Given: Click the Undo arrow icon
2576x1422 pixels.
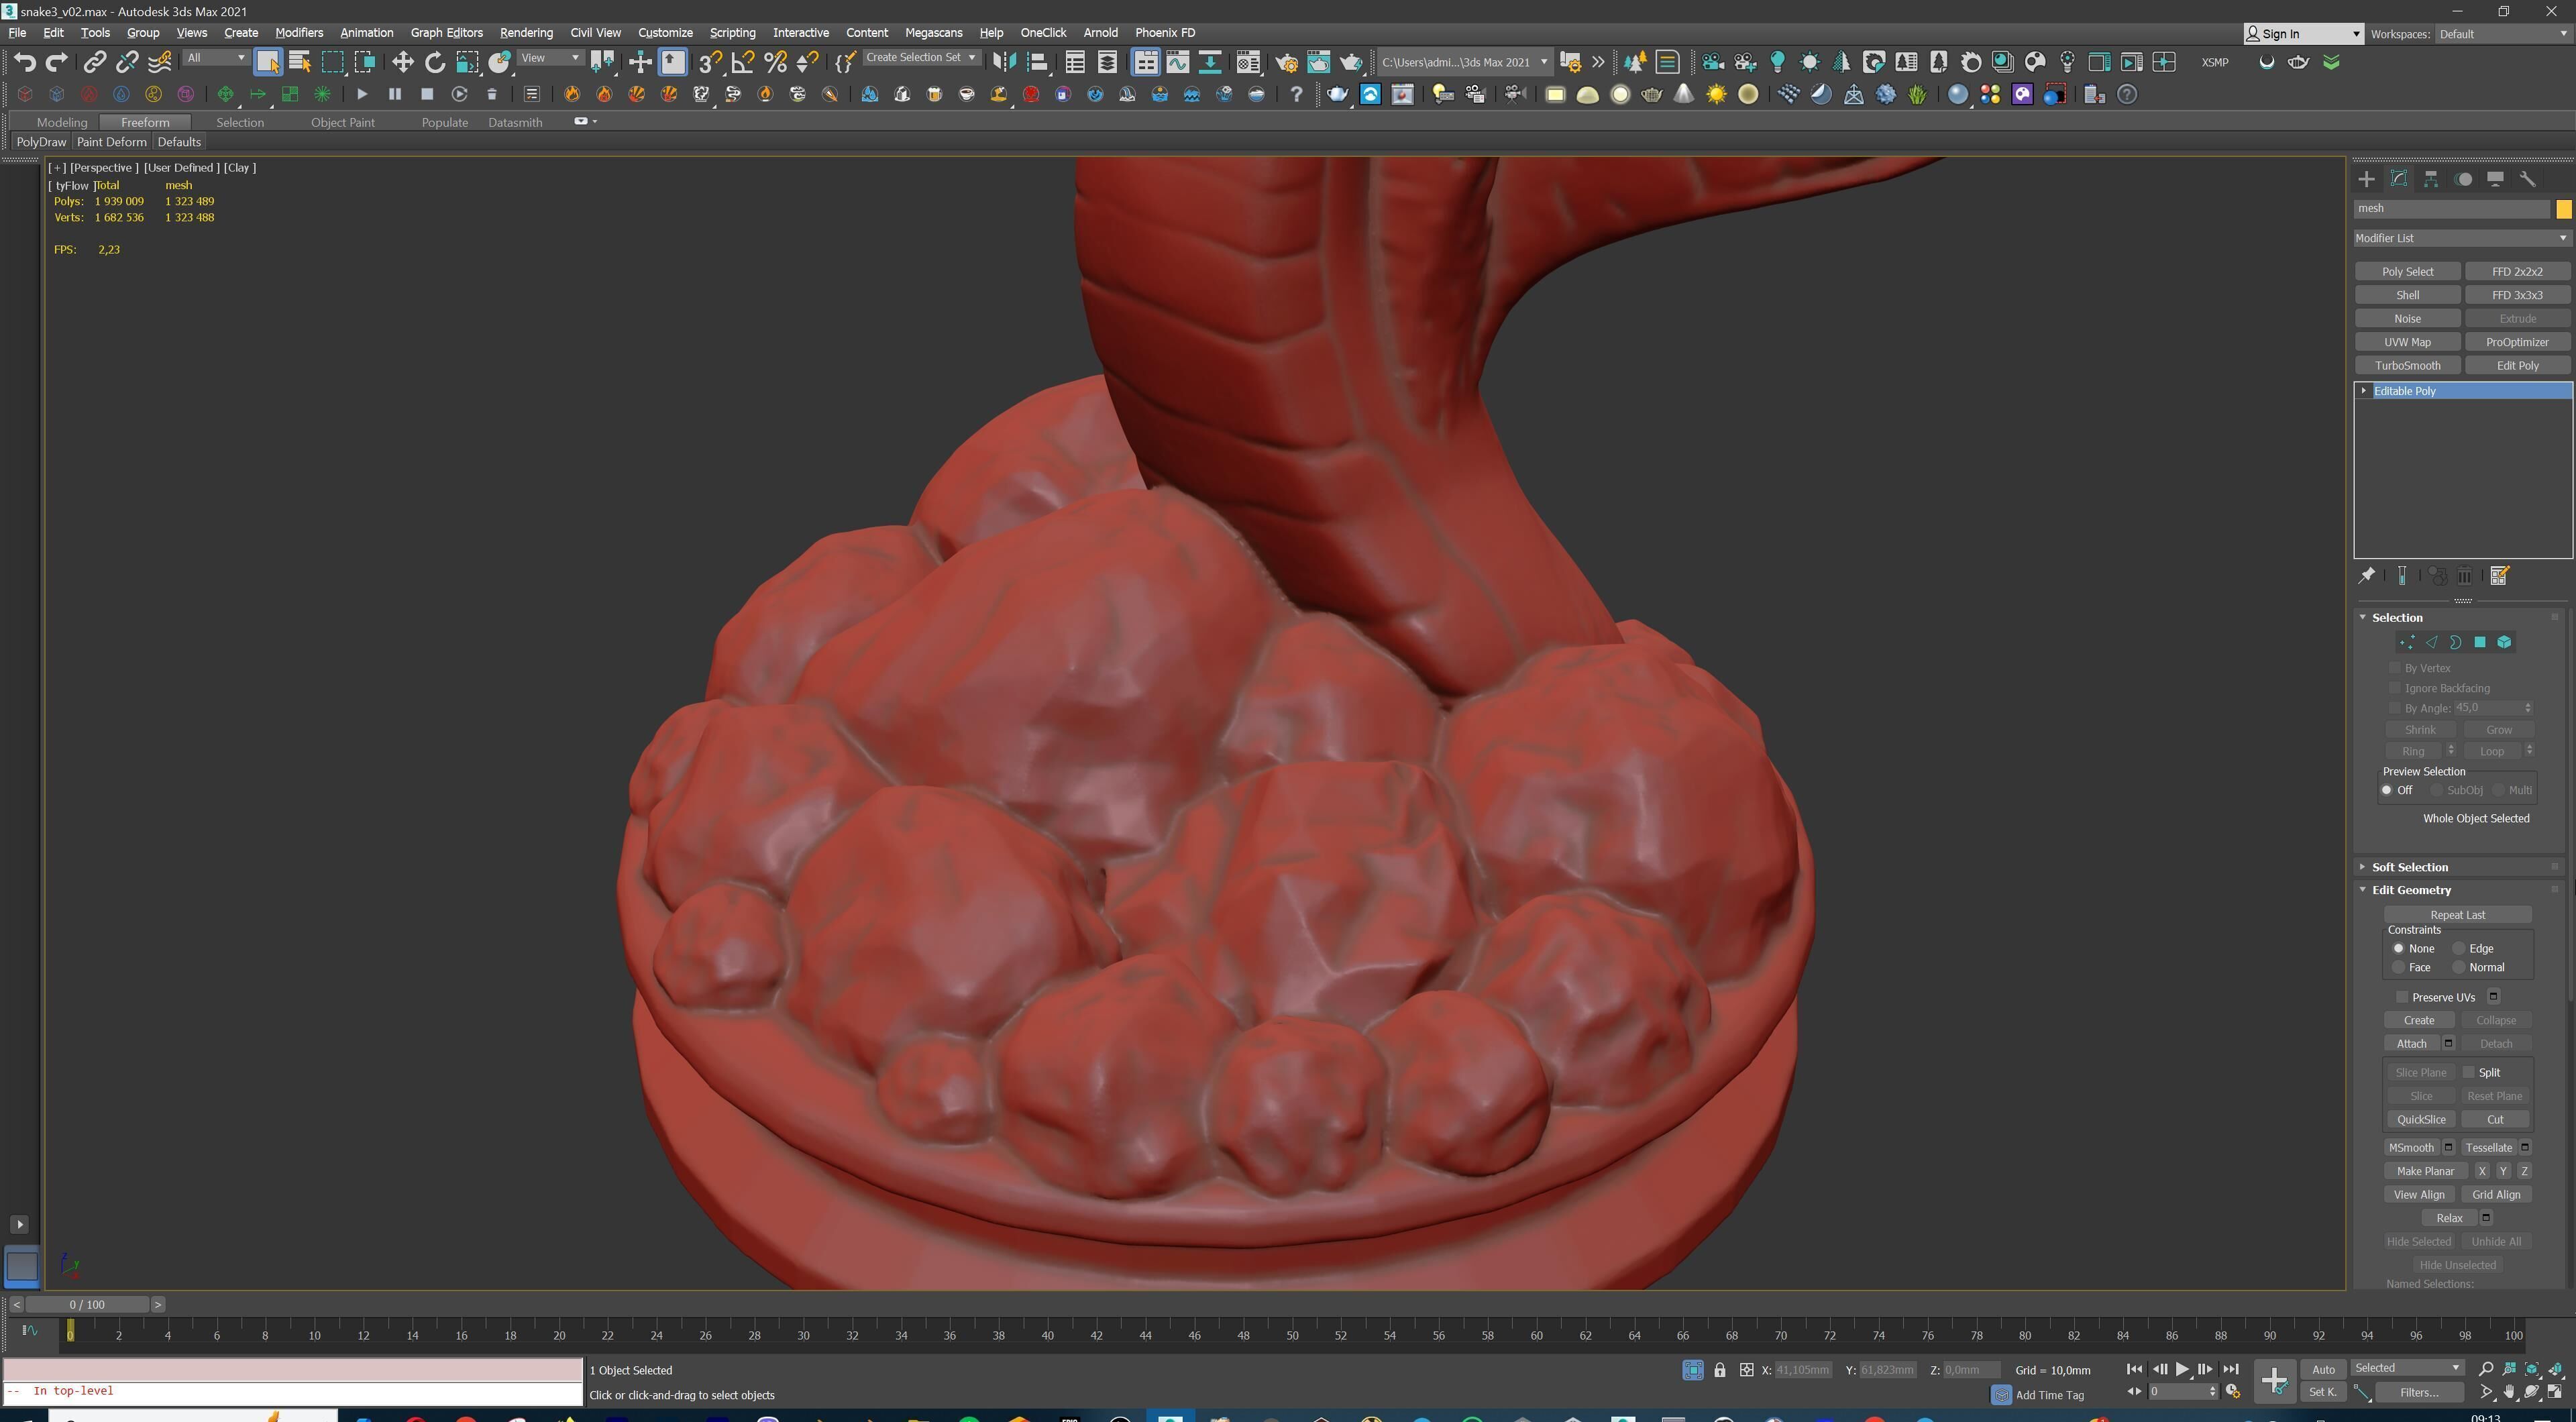Looking at the screenshot, I should (x=24, y=62).
